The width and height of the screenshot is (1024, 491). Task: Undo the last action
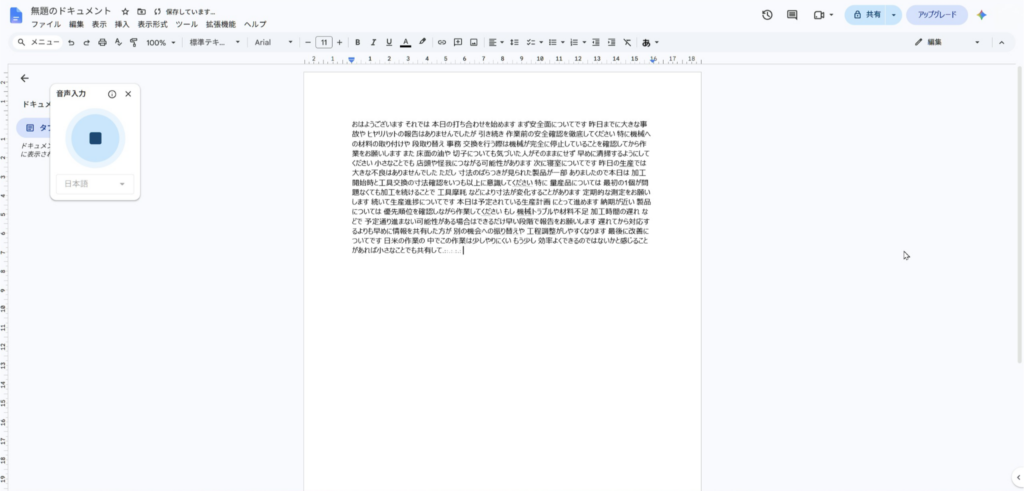point(71,42)
